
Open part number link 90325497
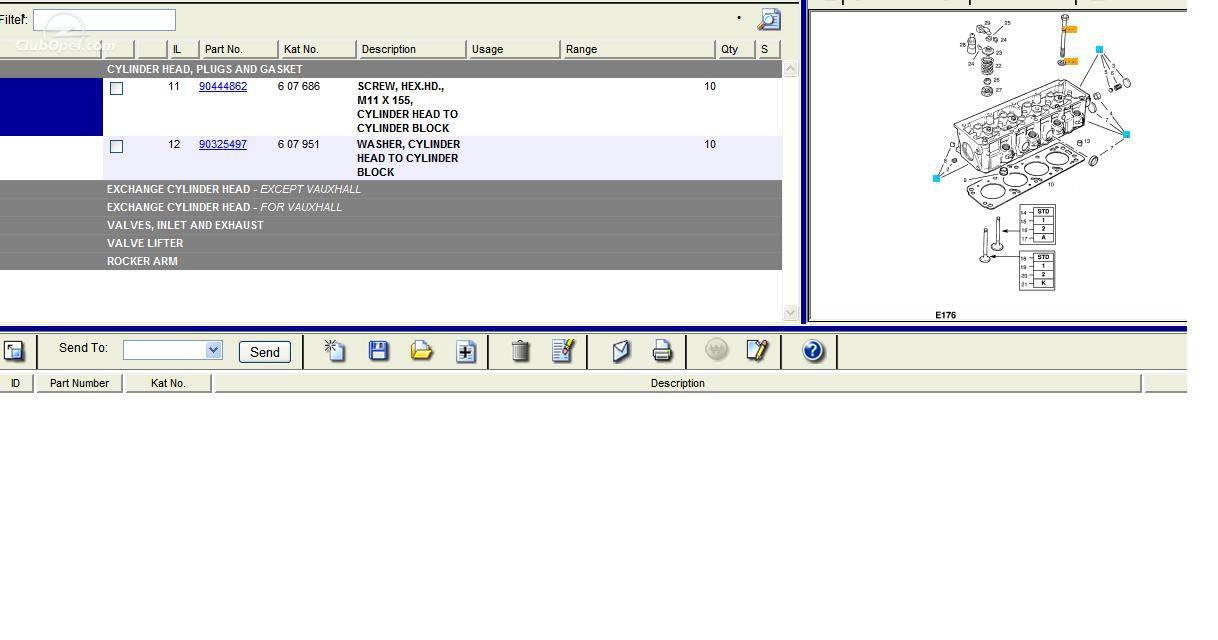coord(223,144)
